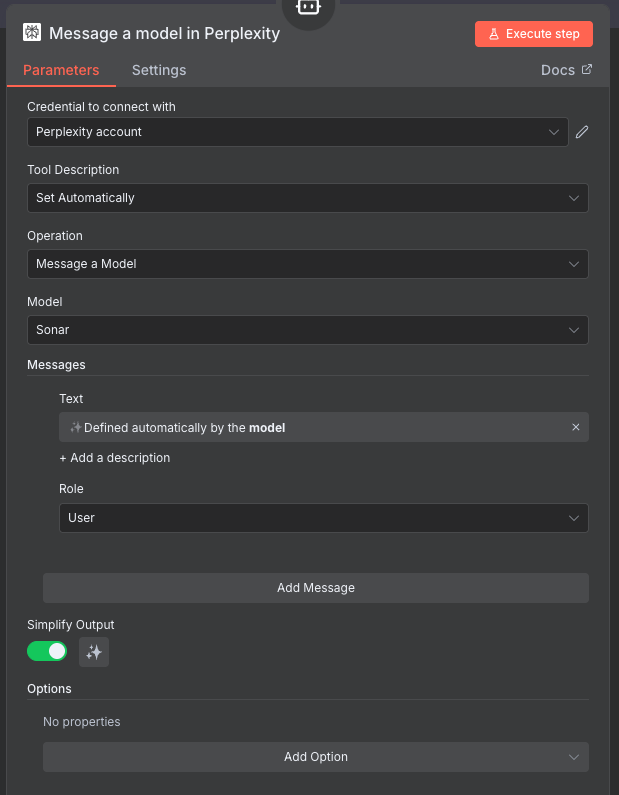
Task: Click the Execute step button
Action: tap(534, 34)
